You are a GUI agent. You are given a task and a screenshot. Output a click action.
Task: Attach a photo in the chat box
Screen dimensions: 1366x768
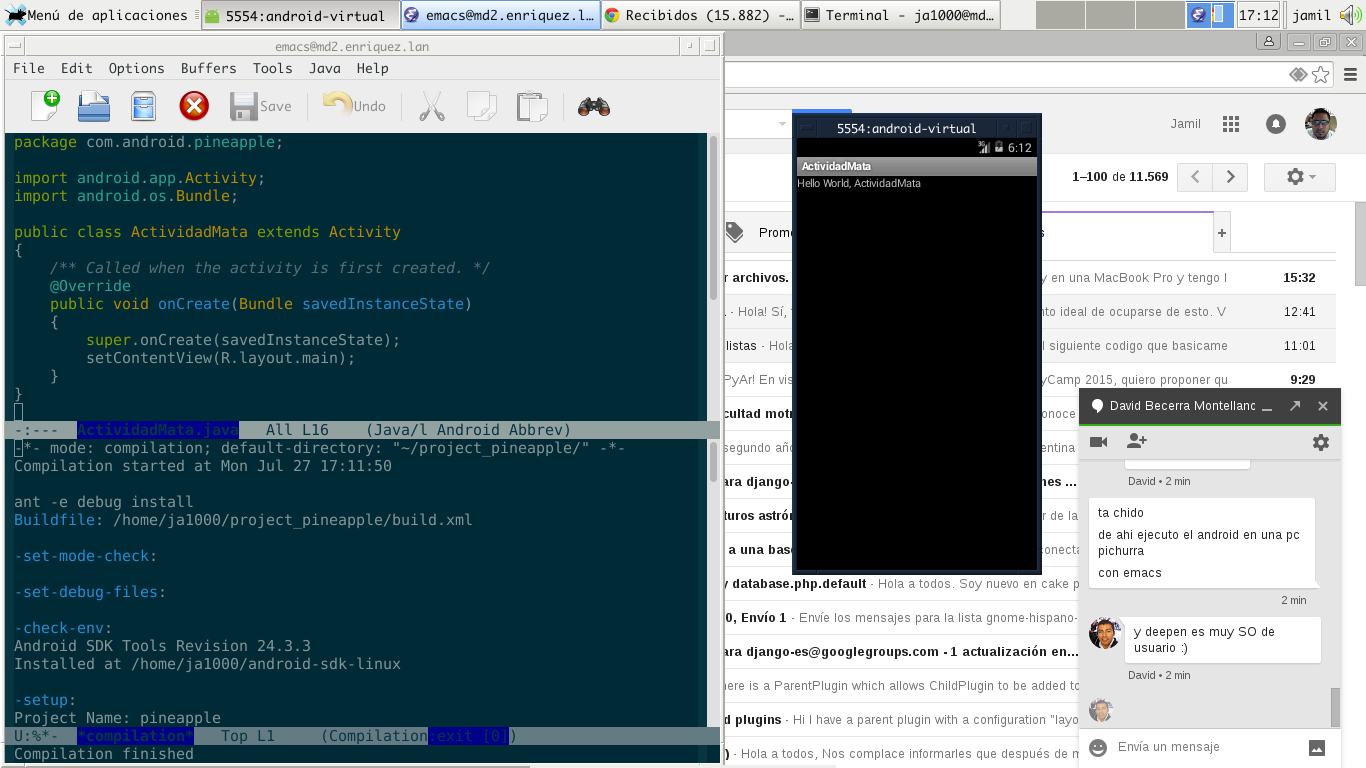coord(1317,747)
